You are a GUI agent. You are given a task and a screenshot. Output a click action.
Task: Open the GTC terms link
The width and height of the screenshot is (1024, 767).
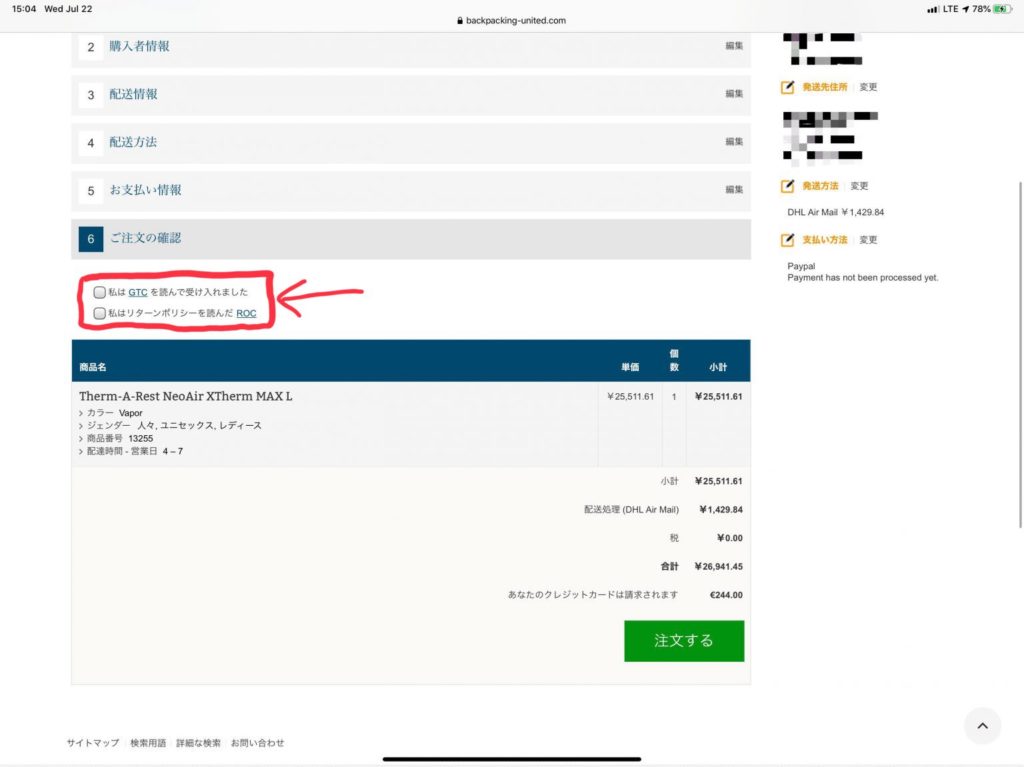tap(138, 293)
